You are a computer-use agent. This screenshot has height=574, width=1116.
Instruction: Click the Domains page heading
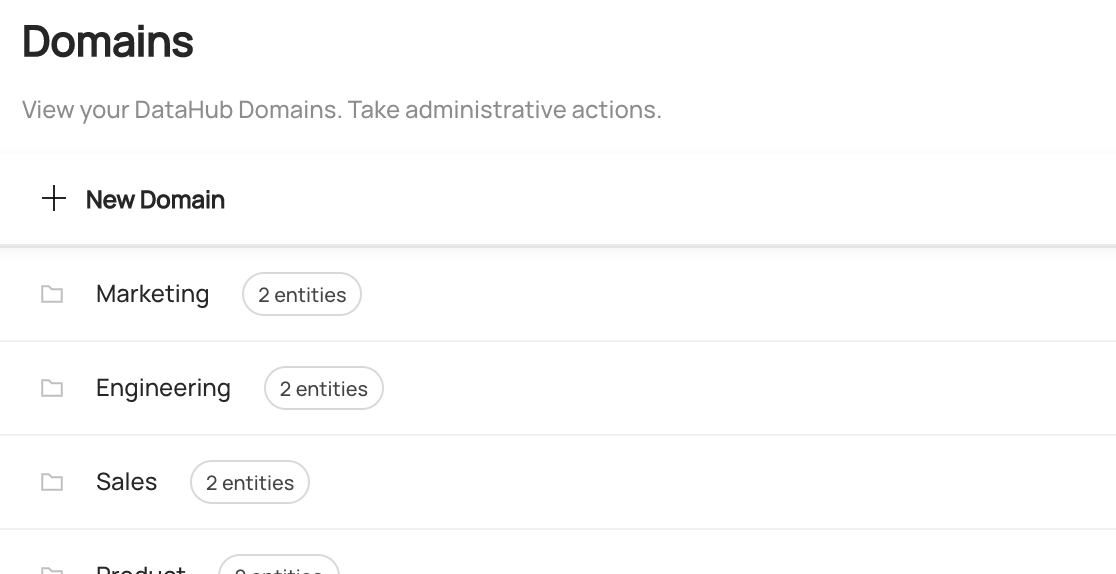(x=108, y=42)
